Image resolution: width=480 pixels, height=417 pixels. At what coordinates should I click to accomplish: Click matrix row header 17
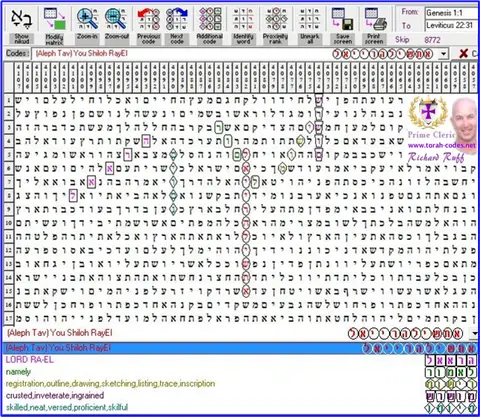[x=9, y=319]
